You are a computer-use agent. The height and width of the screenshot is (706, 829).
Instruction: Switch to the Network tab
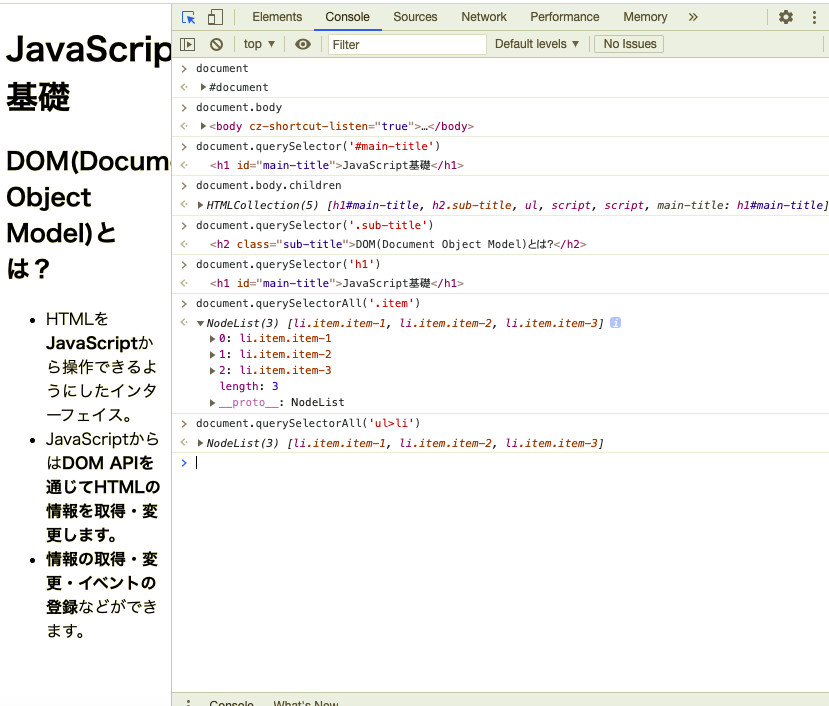pos(484,17)
